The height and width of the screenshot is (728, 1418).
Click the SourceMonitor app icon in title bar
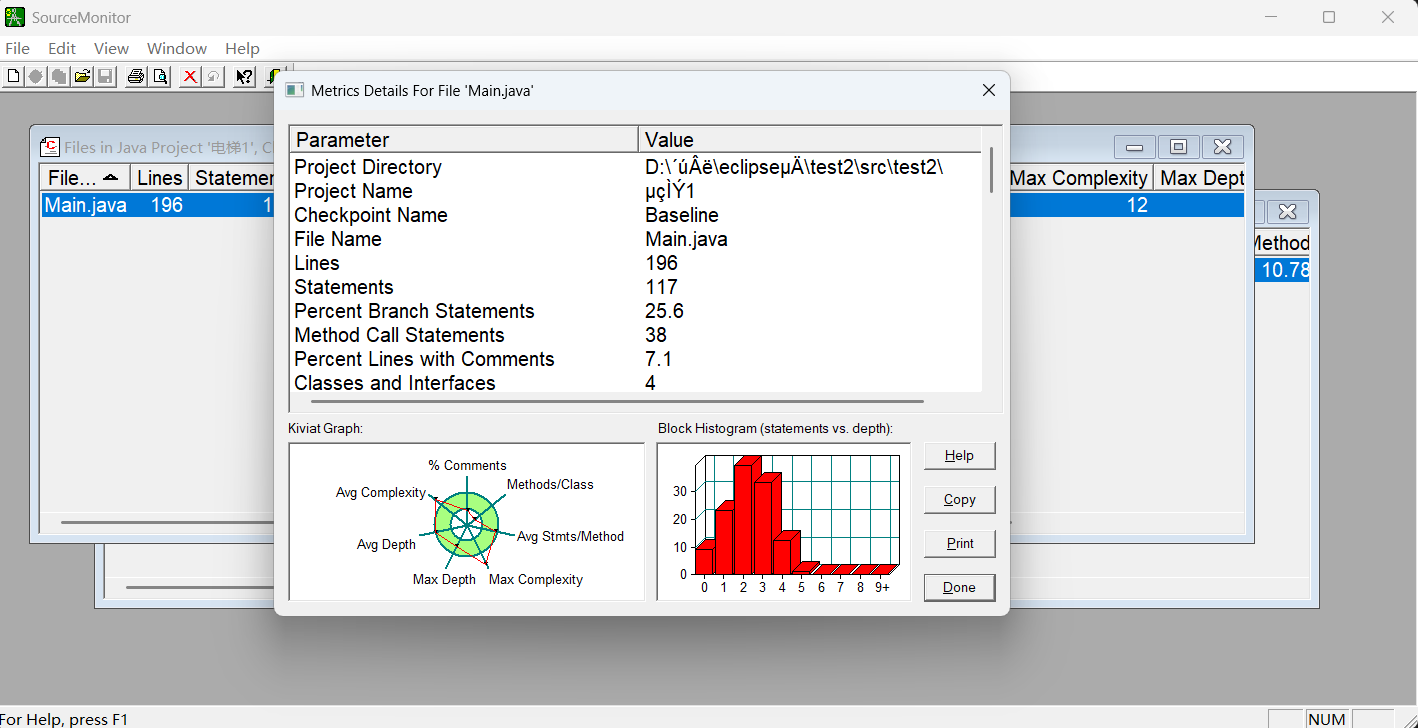point(15,17)
